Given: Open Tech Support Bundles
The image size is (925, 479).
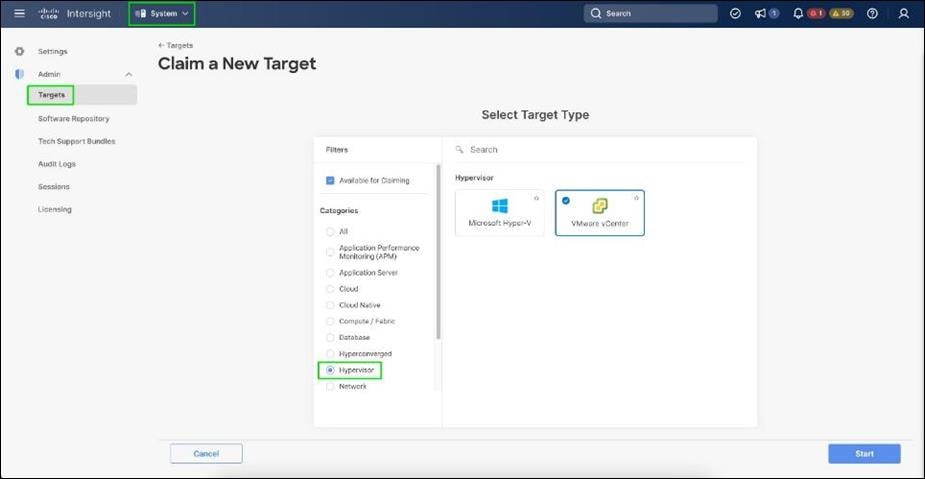Looking at the screenshot, I should (x=77, y=142).
